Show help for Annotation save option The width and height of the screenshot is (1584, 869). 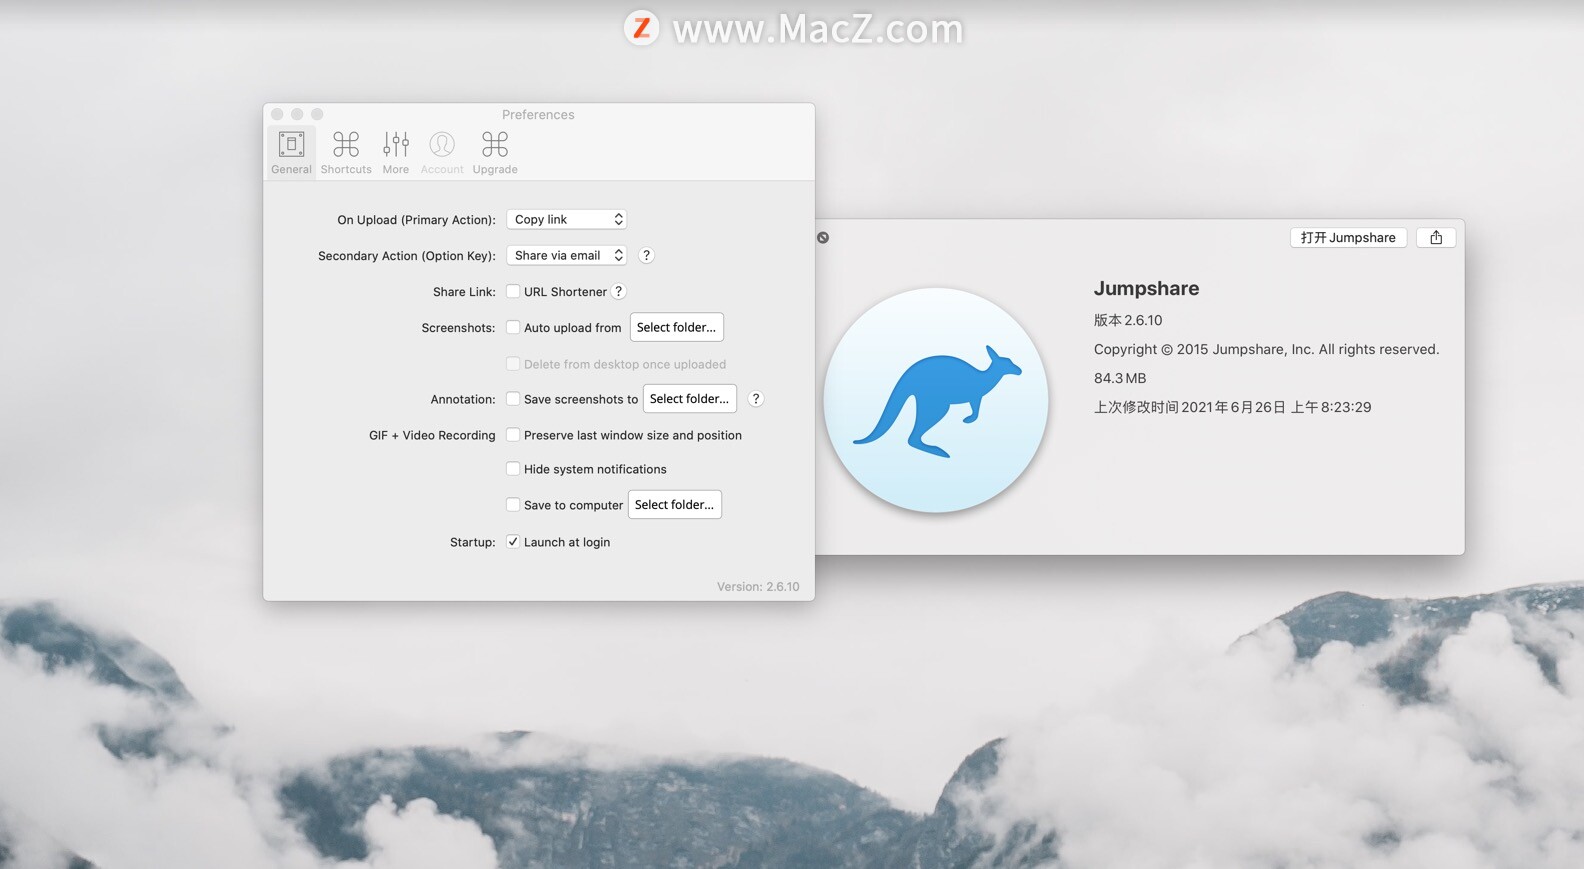pos(756,398)
